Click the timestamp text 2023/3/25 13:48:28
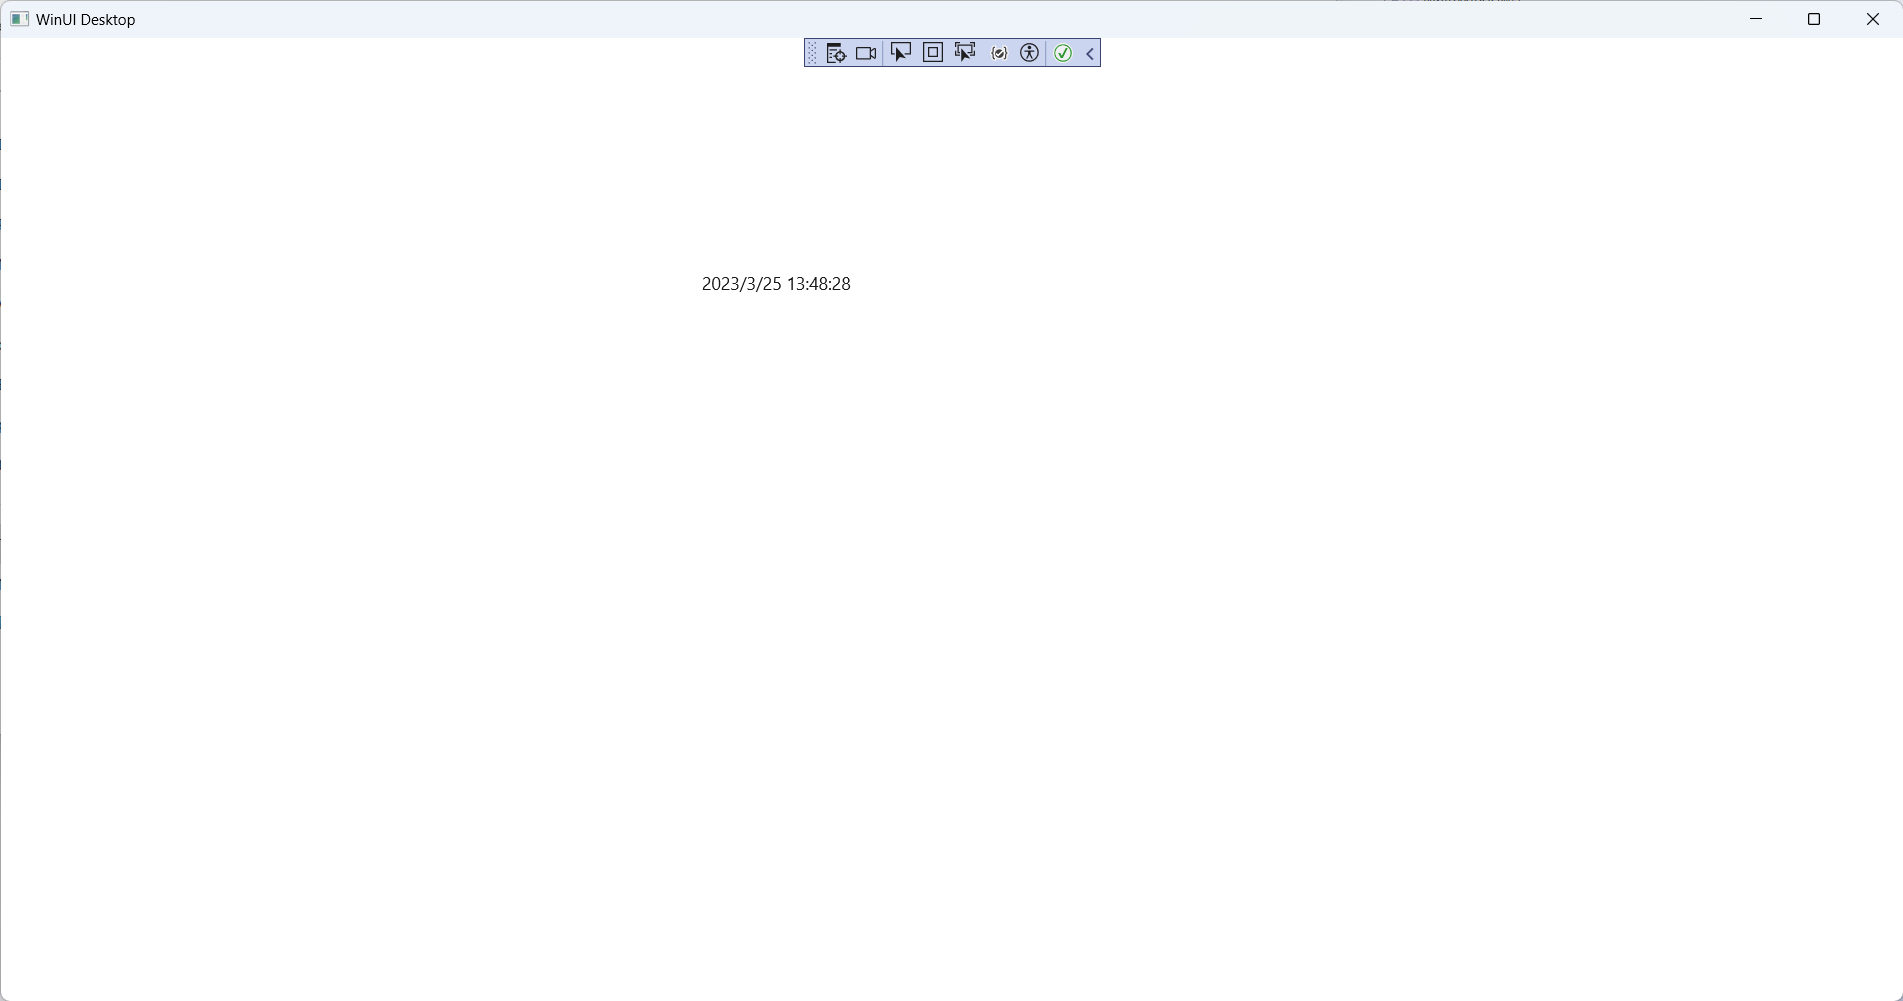 click(776, 283)
